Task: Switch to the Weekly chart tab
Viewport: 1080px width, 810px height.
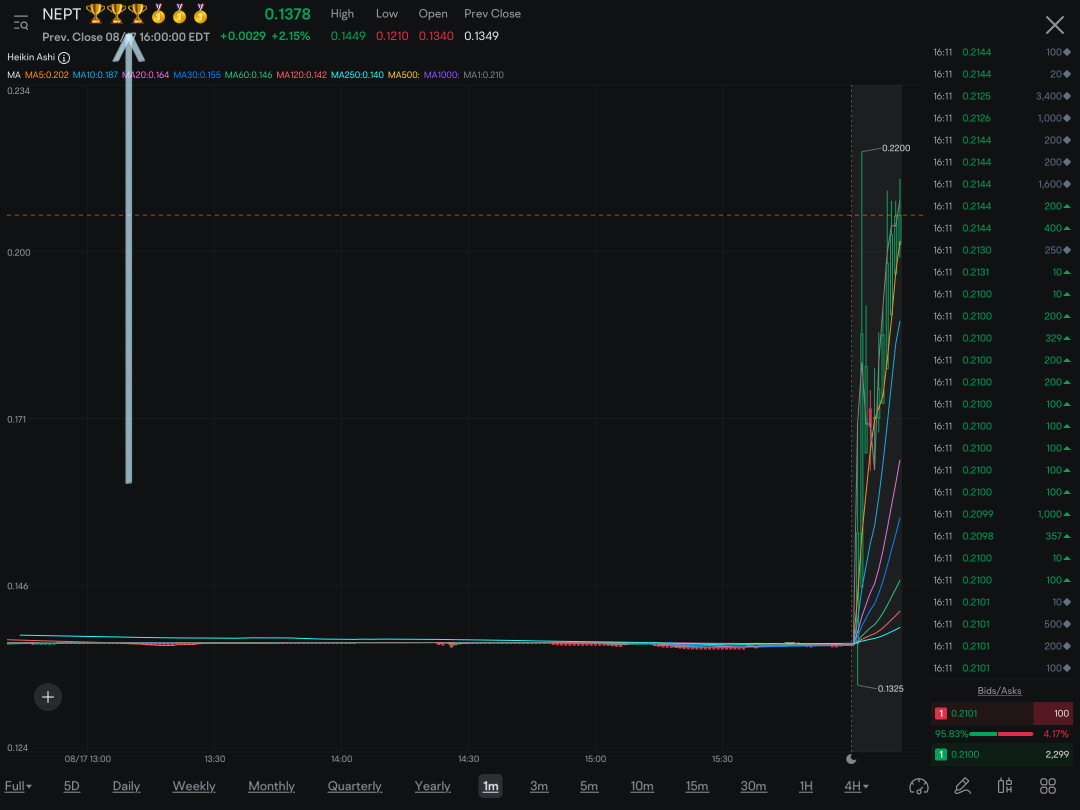Action: click(x=194, y=786)
